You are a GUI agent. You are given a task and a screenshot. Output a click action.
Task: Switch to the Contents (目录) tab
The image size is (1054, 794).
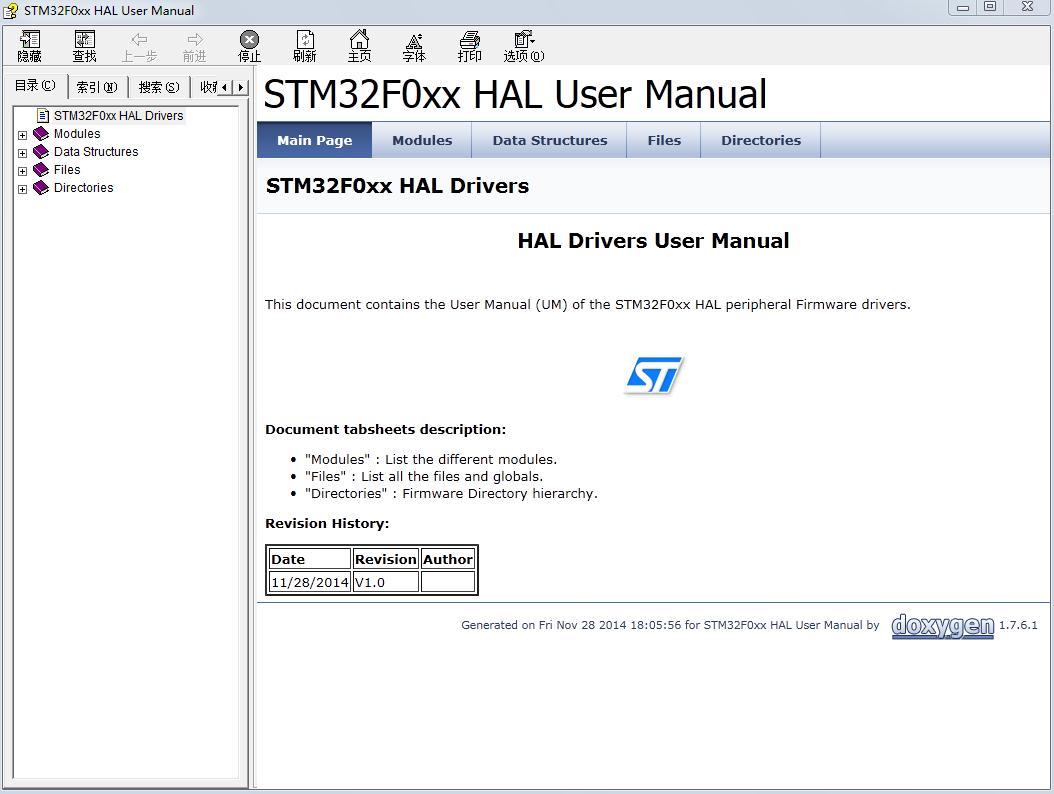point(35,86)
